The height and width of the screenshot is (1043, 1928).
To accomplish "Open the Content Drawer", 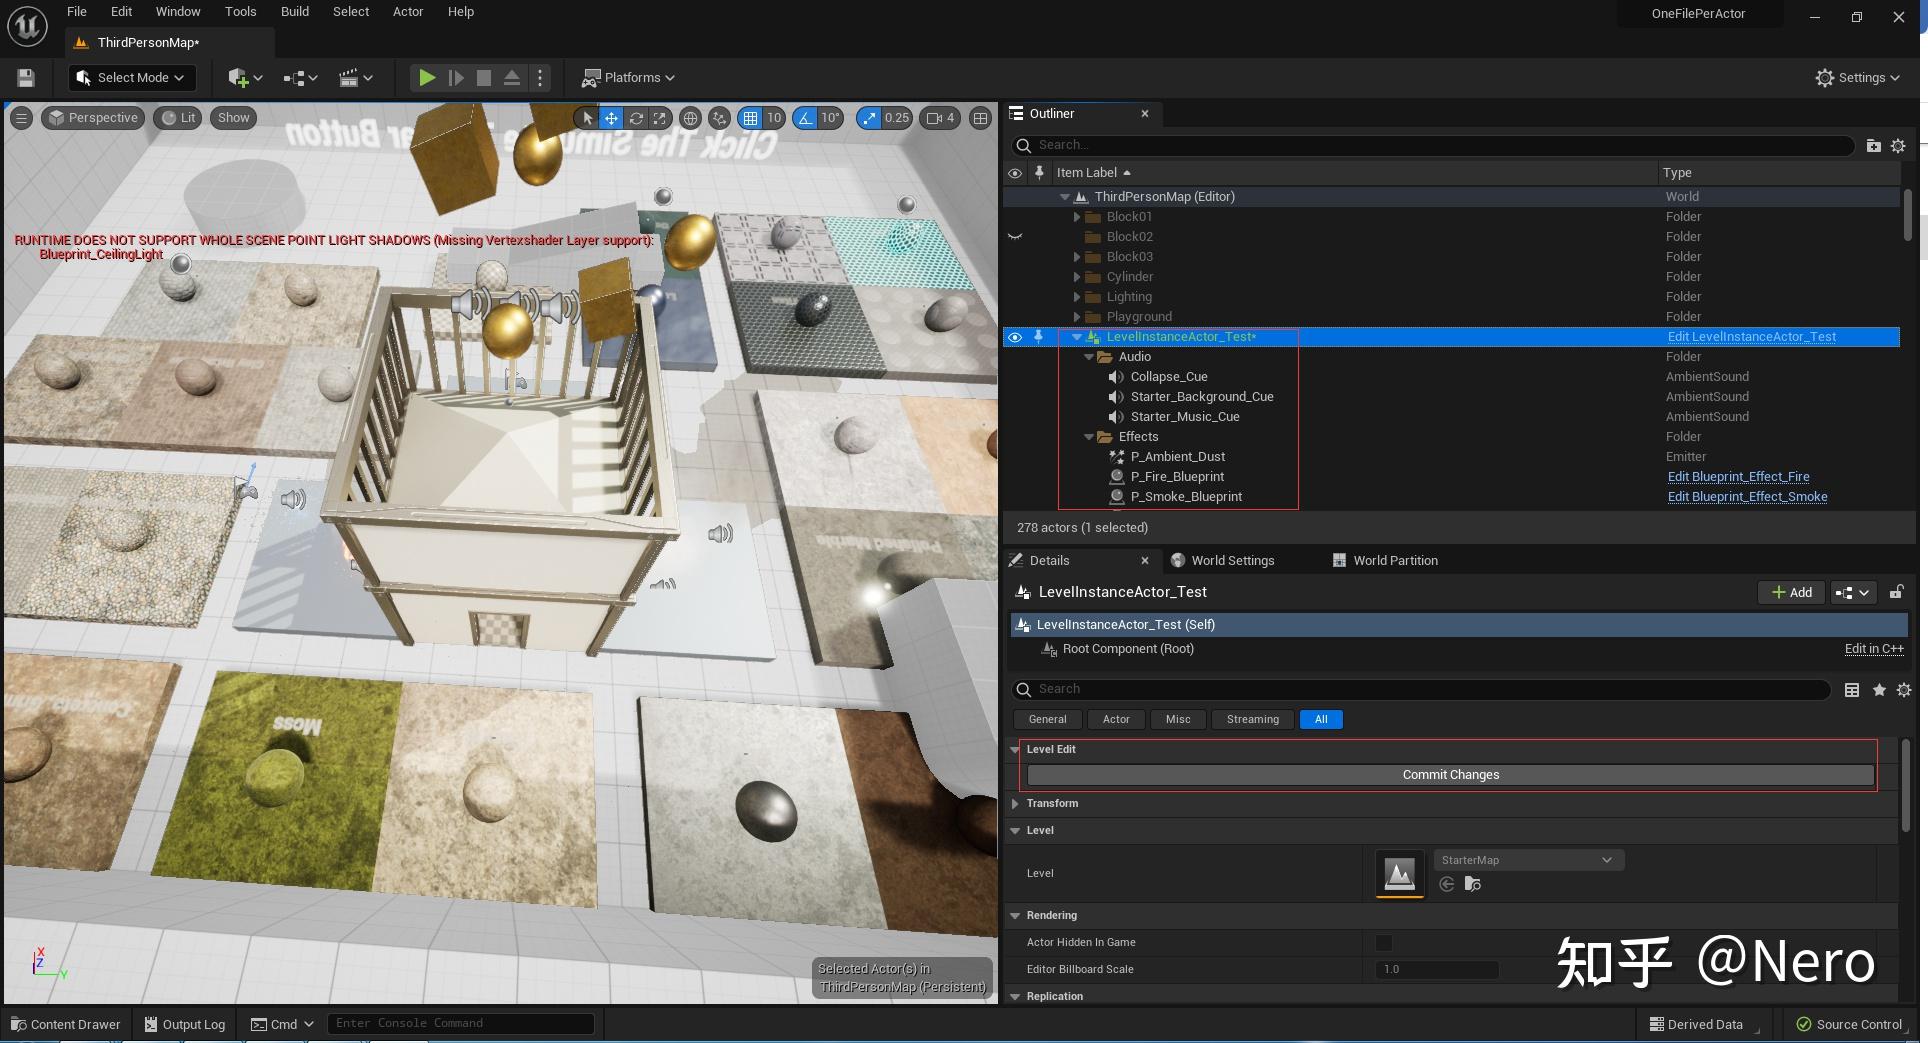I will point(65,1024).
